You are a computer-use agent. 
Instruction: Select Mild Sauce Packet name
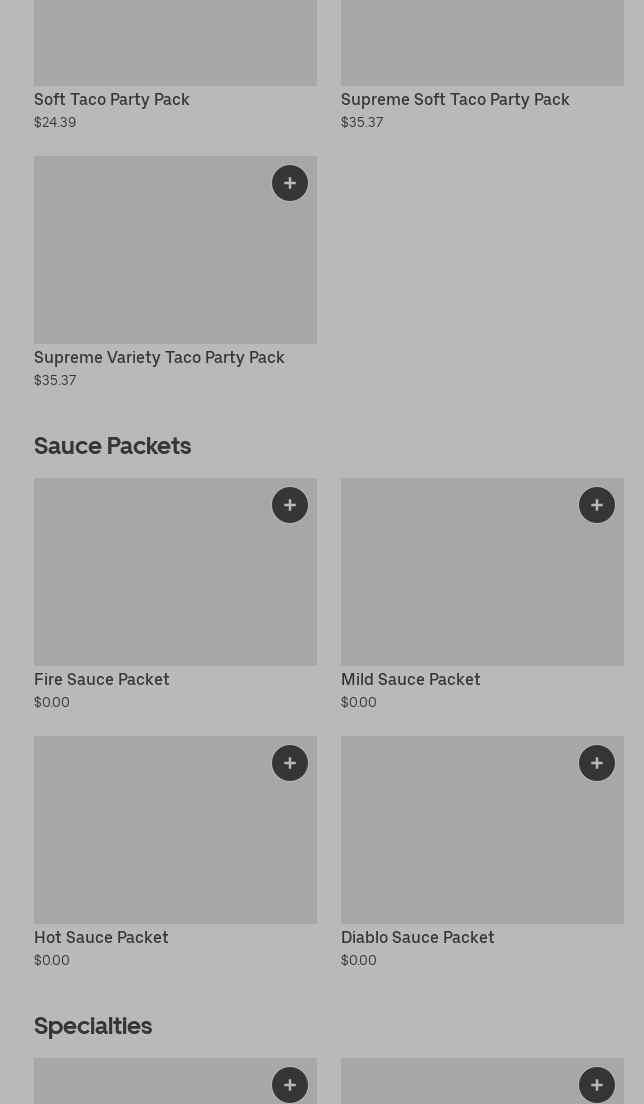point(411,680)
